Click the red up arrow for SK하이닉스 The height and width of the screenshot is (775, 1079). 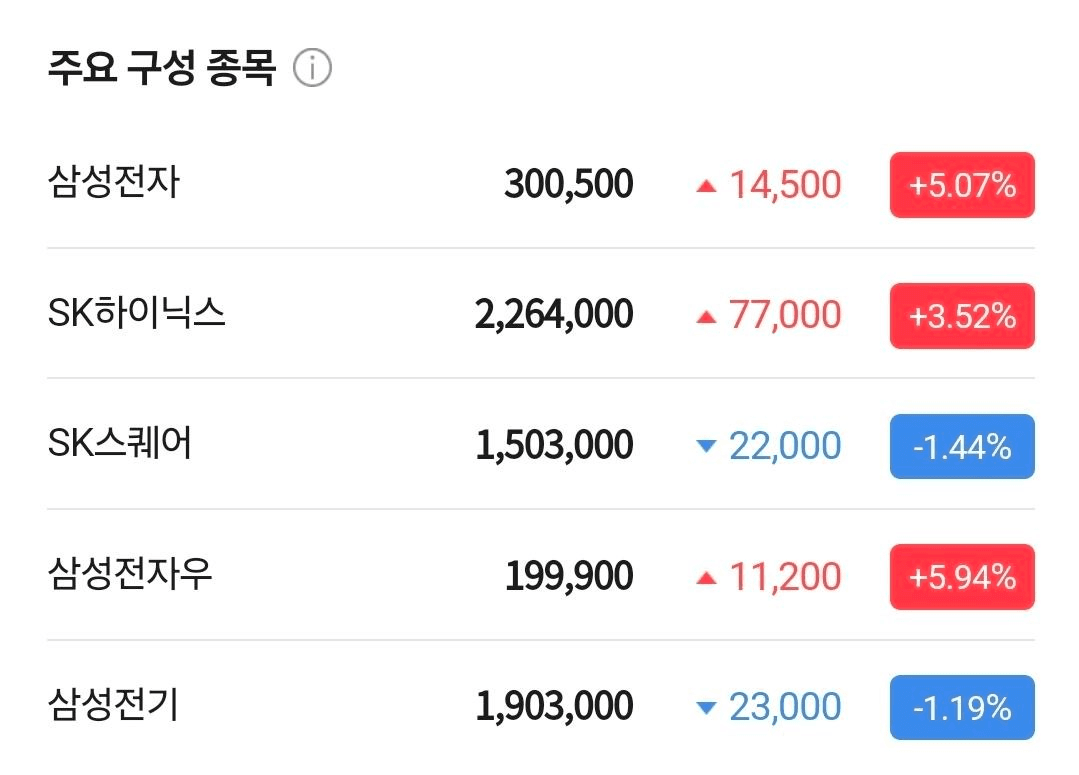[x=706, y=317]
